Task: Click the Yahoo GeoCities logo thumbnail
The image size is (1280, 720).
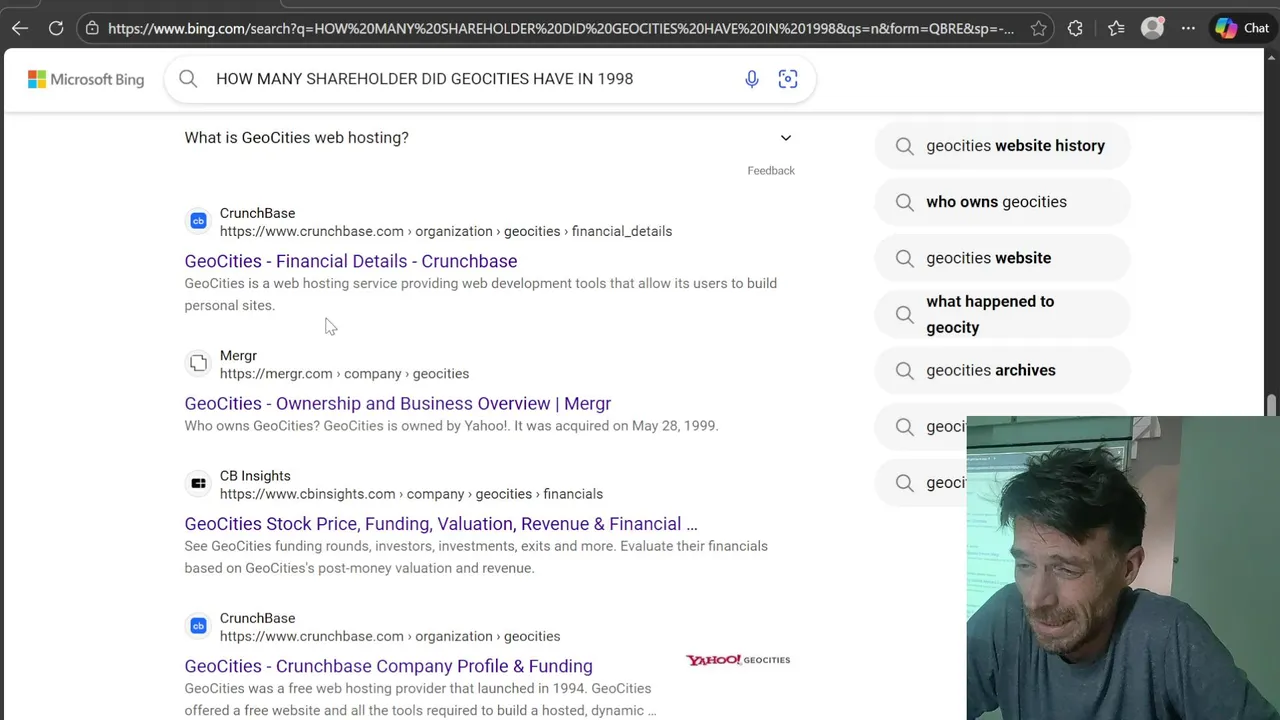Action: (x=738, y=660)
